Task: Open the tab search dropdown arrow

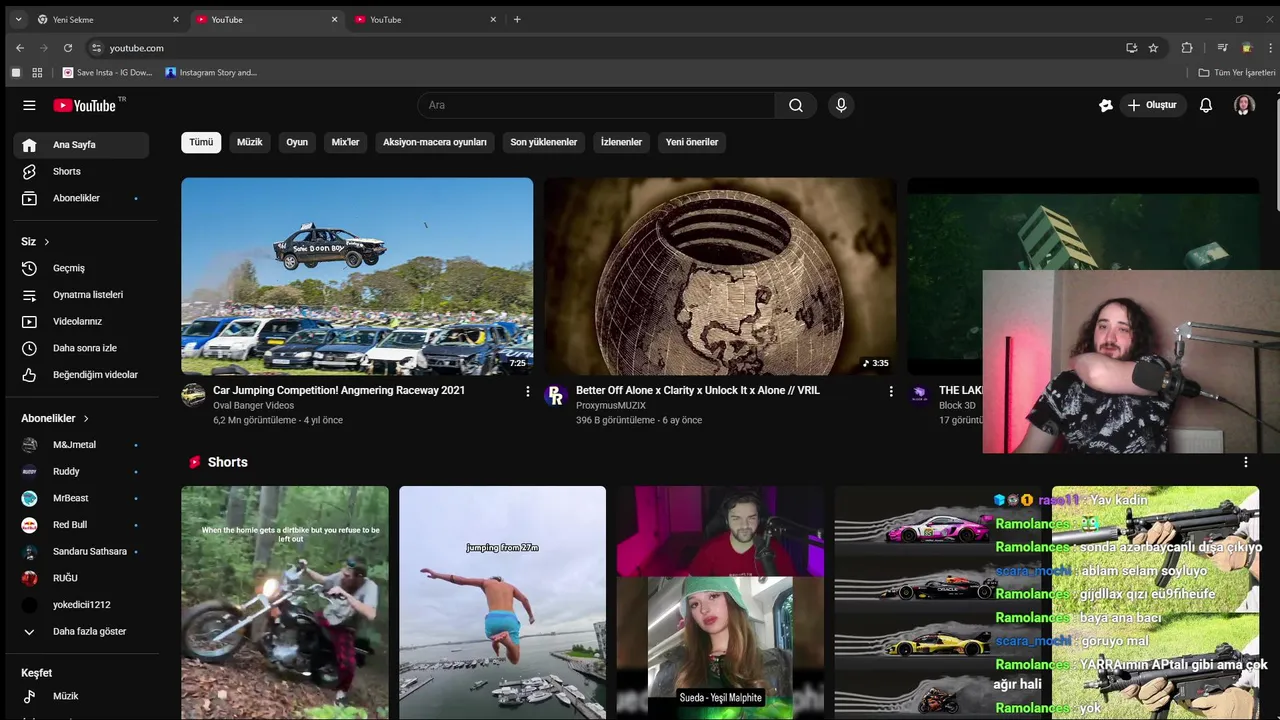Action: click(18, 20)
